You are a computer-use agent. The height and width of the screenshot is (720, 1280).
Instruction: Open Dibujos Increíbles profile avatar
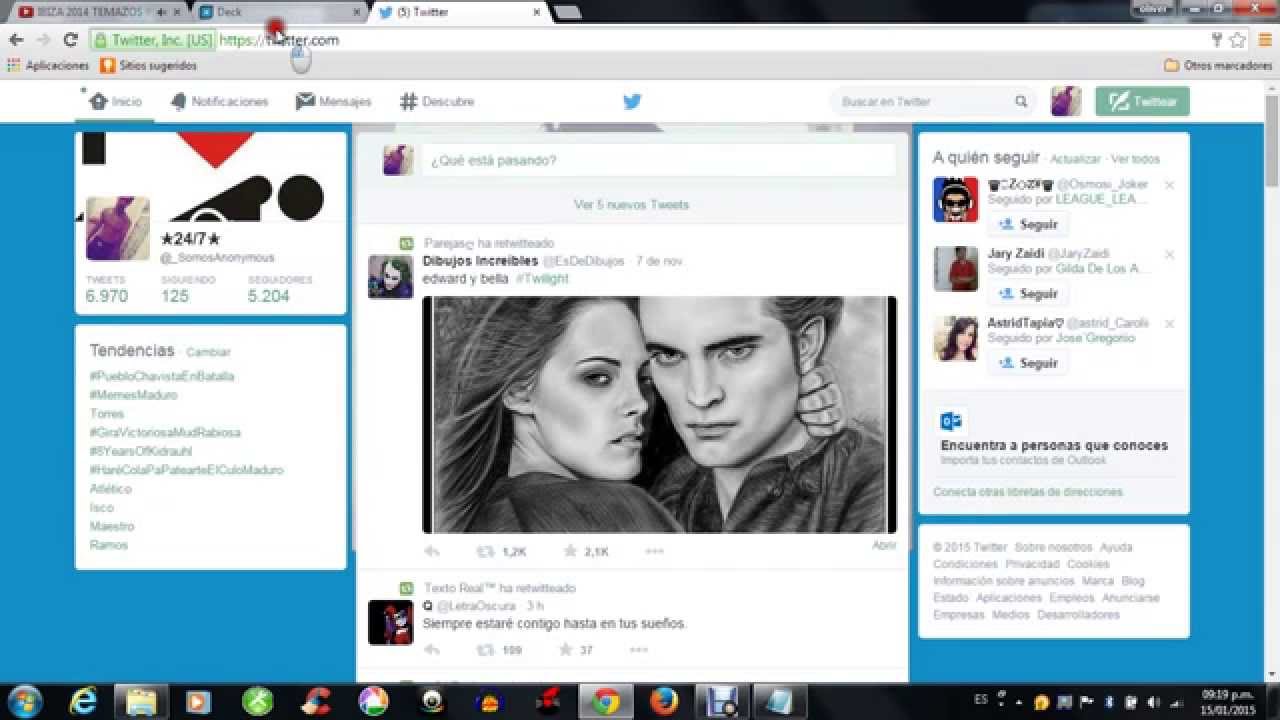[x=390, y=276]
